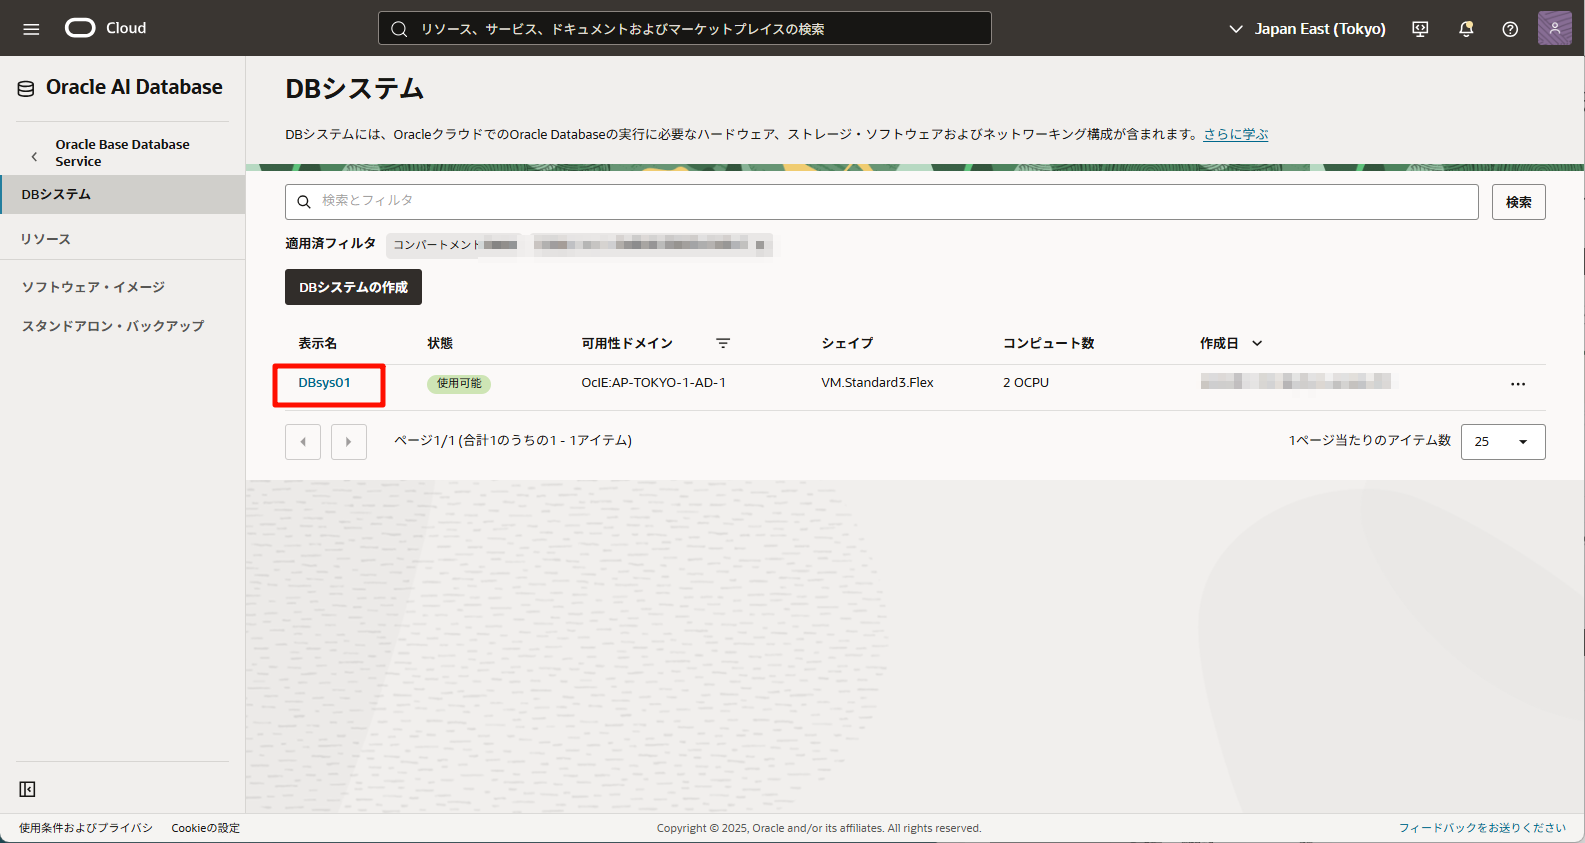This screenshot has width=1585, height=843.
Task: Click the コンピュート数 column header
Action: [1048, 343]
